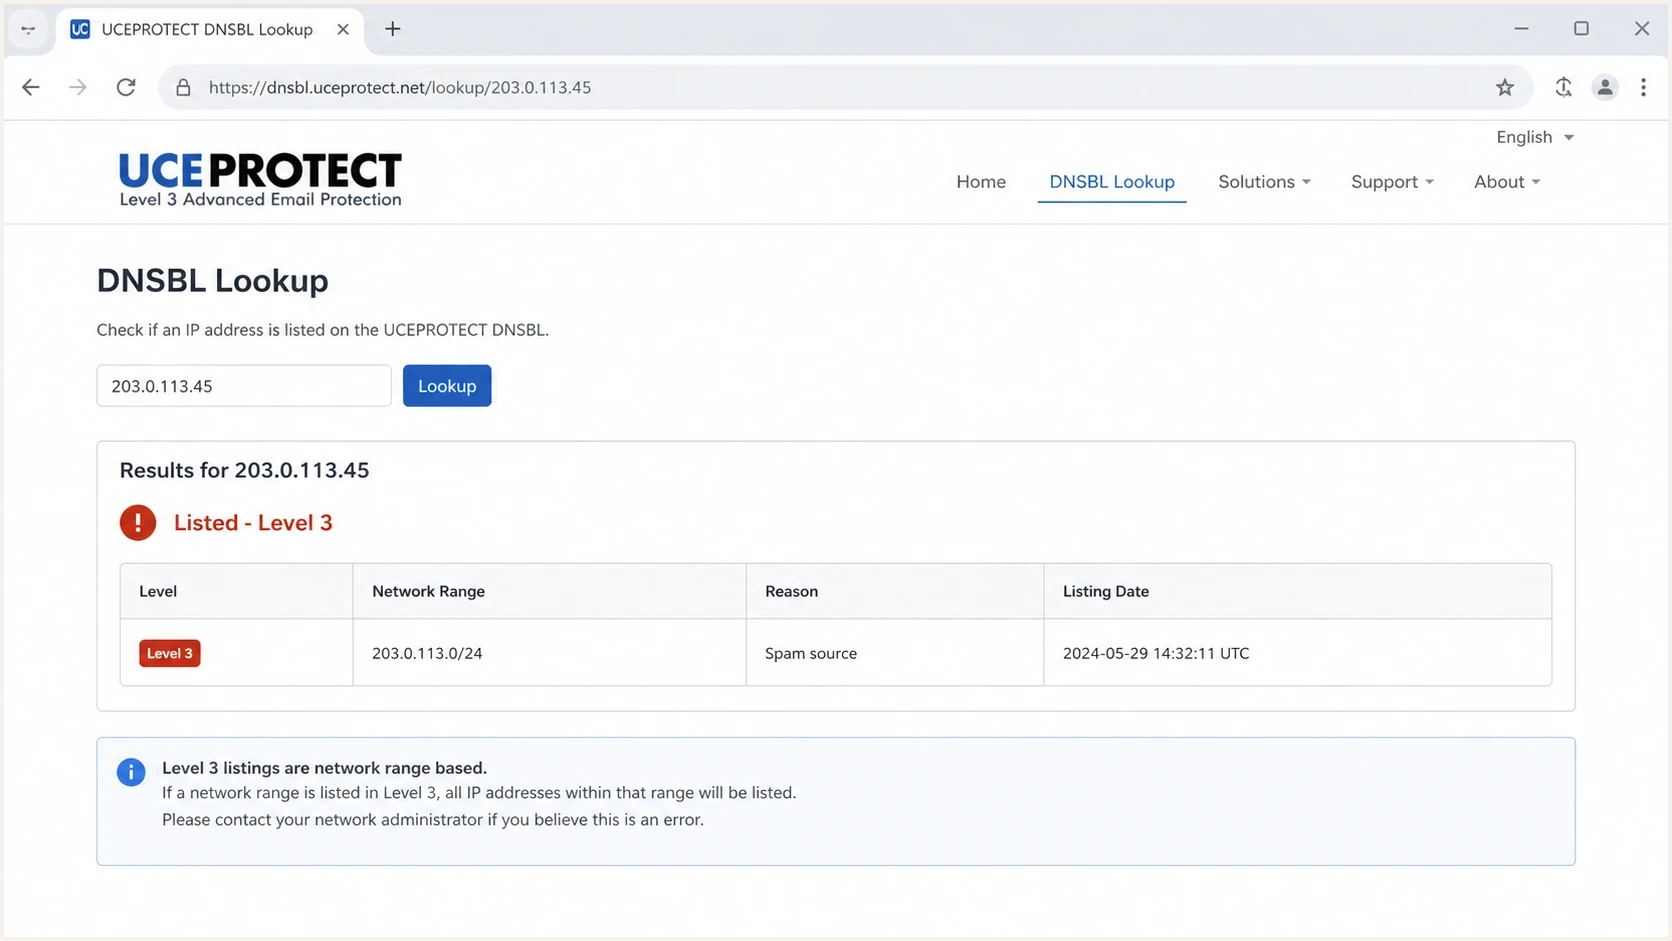The image size is (1672, 941).
Task: Go to the Home nav item
Action: [981, 181]
